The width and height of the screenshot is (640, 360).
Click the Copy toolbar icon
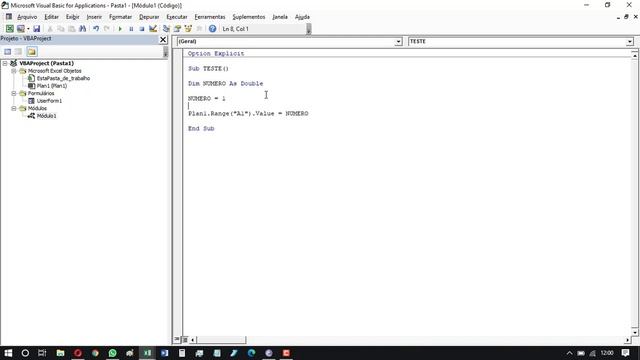click(61, 29)
